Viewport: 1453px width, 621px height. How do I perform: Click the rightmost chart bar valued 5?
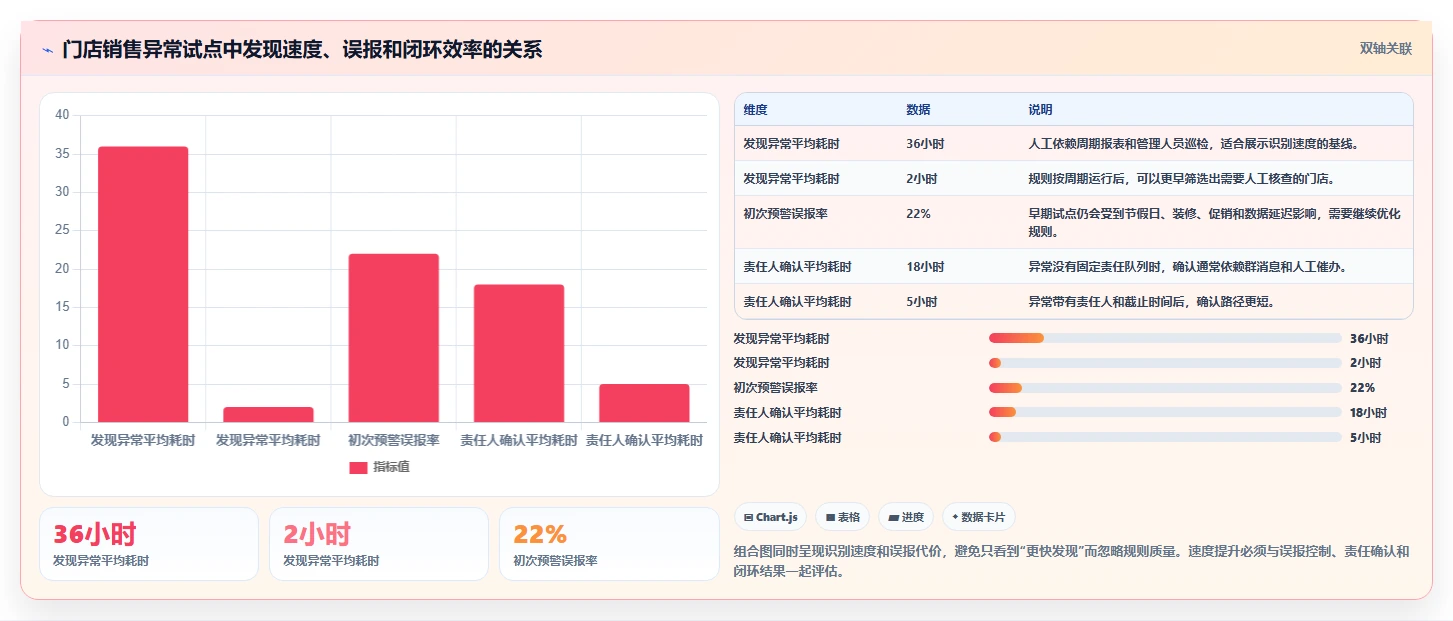pos(644,403)
